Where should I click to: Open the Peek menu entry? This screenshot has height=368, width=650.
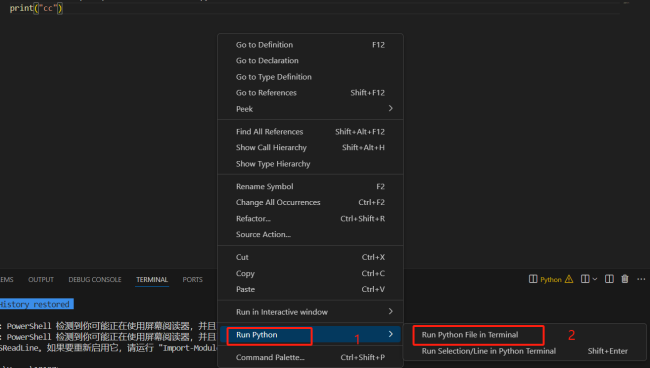point(310,109)
